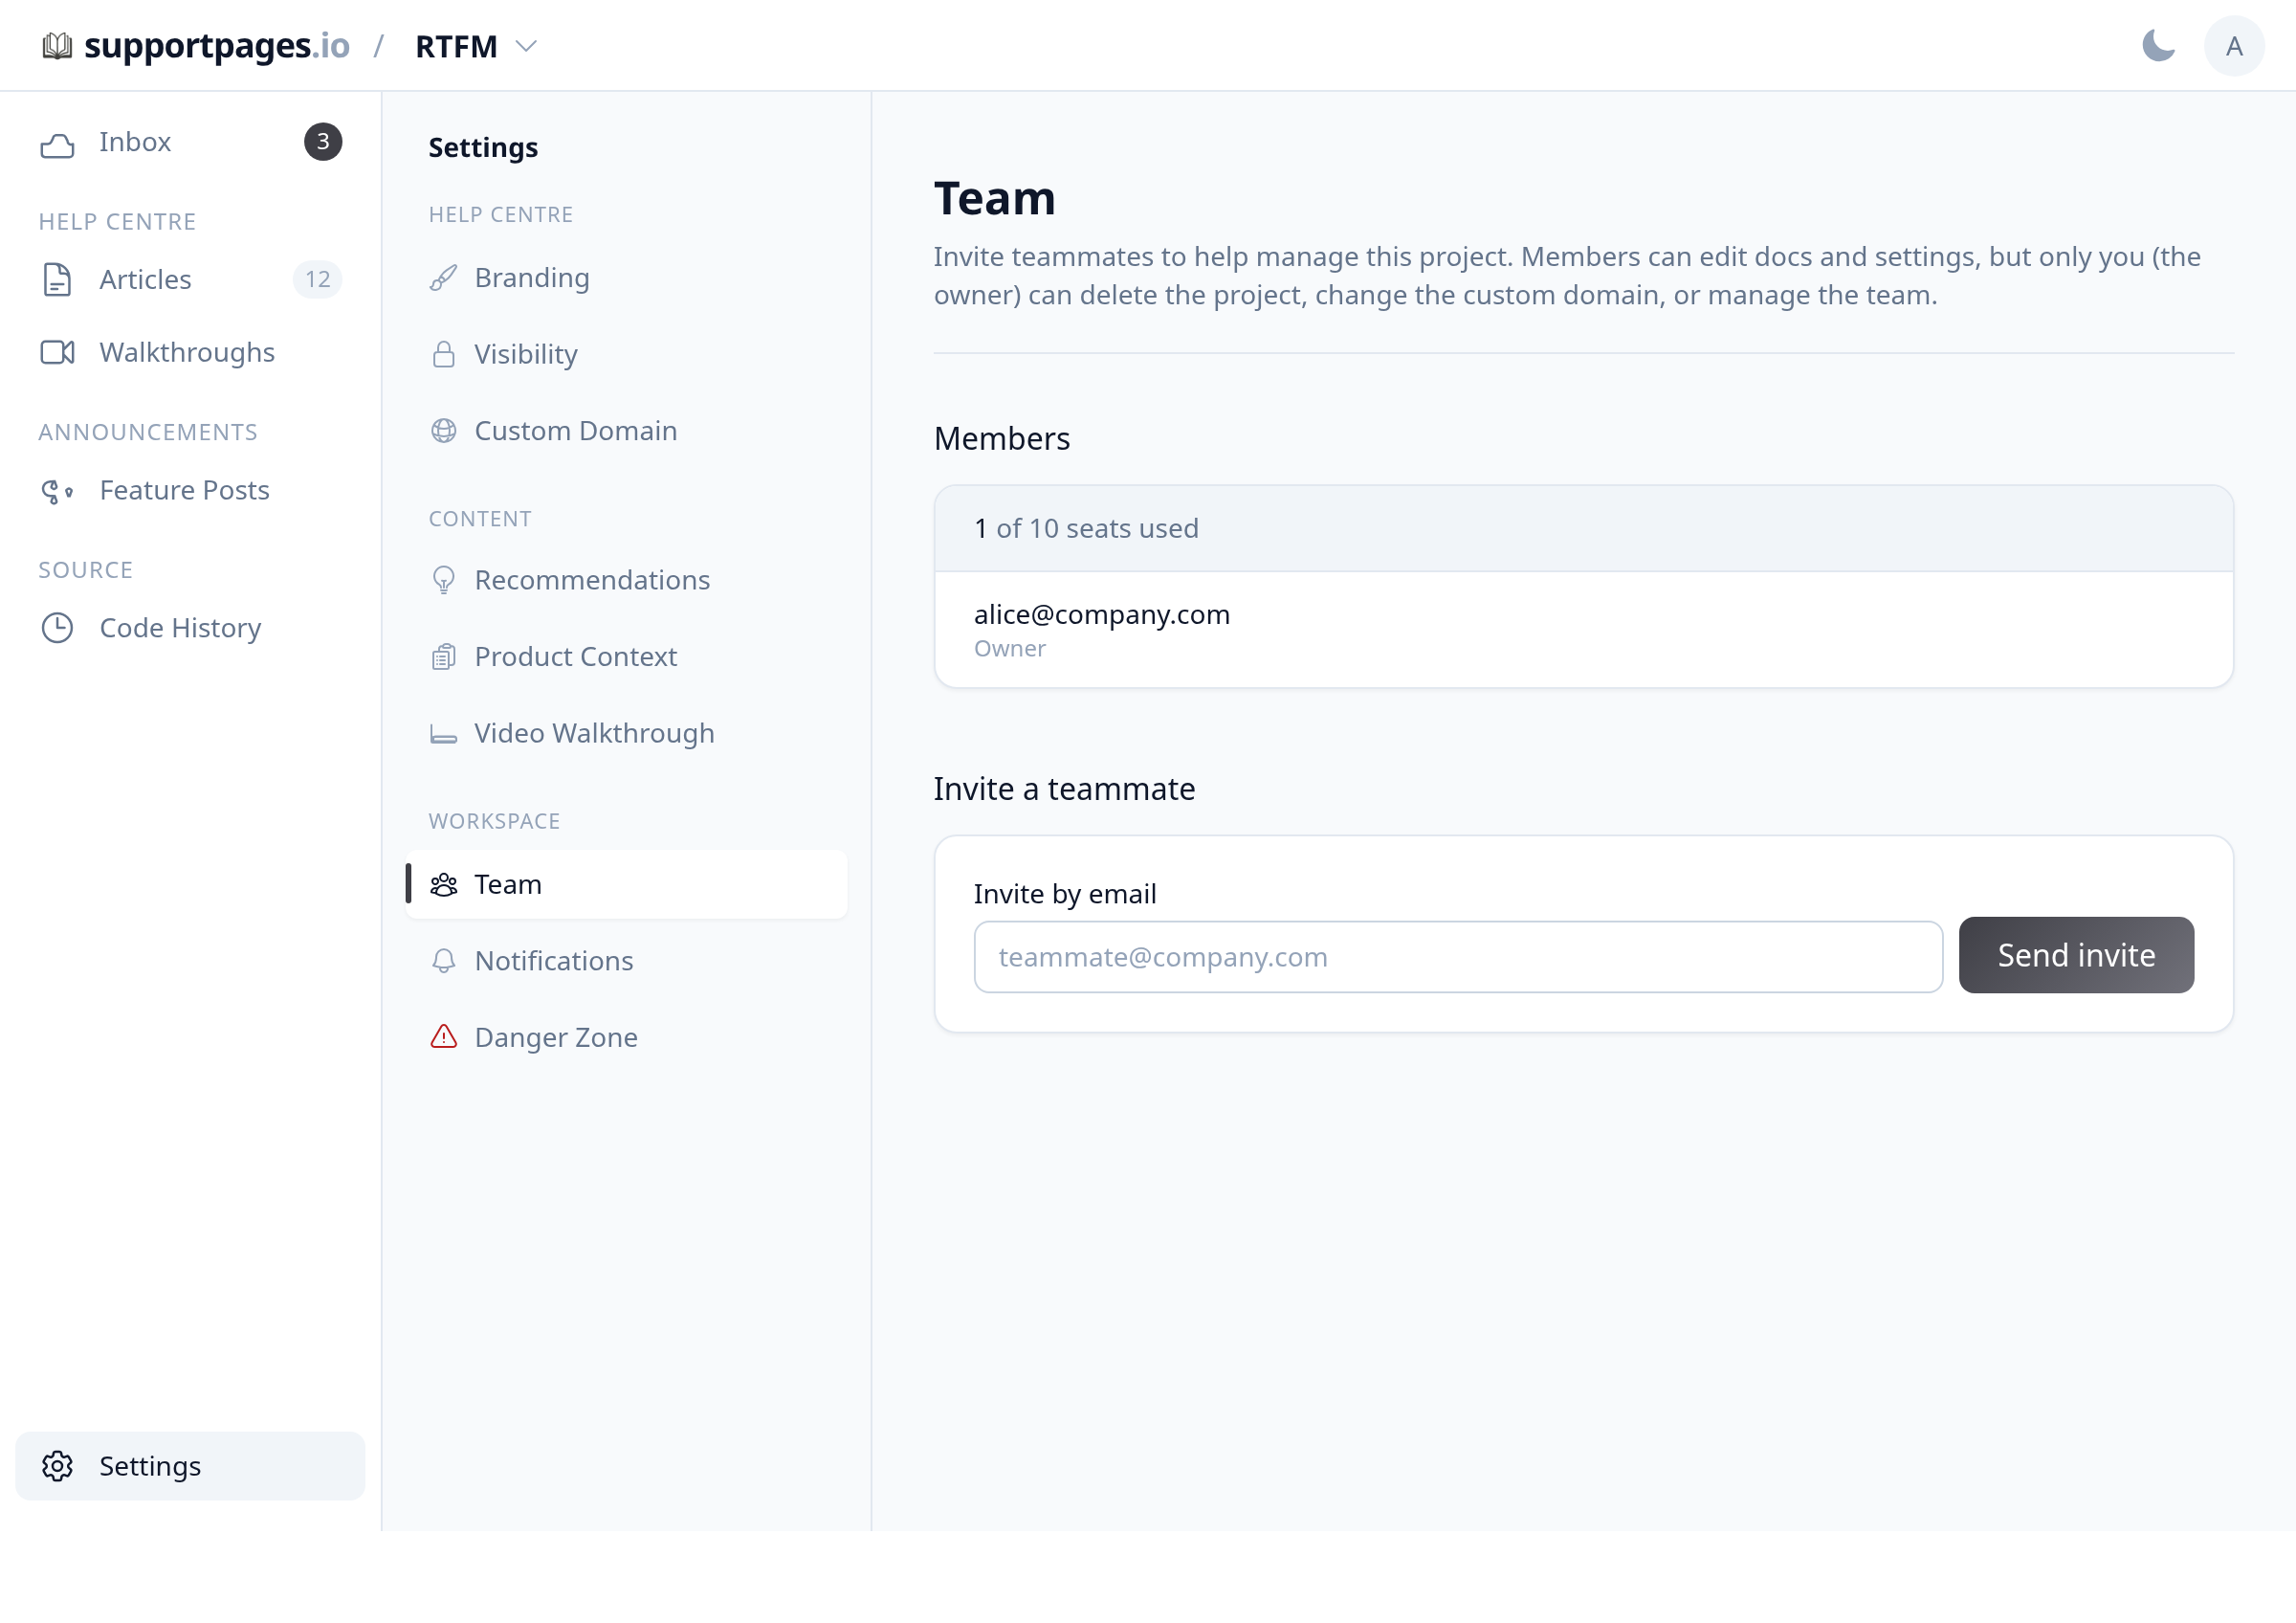Viewport: 2296px width, 1623px height.
Task: Click the Recommendations lightbulb icon
Action: pyautogui.click(x=444, y=580)
